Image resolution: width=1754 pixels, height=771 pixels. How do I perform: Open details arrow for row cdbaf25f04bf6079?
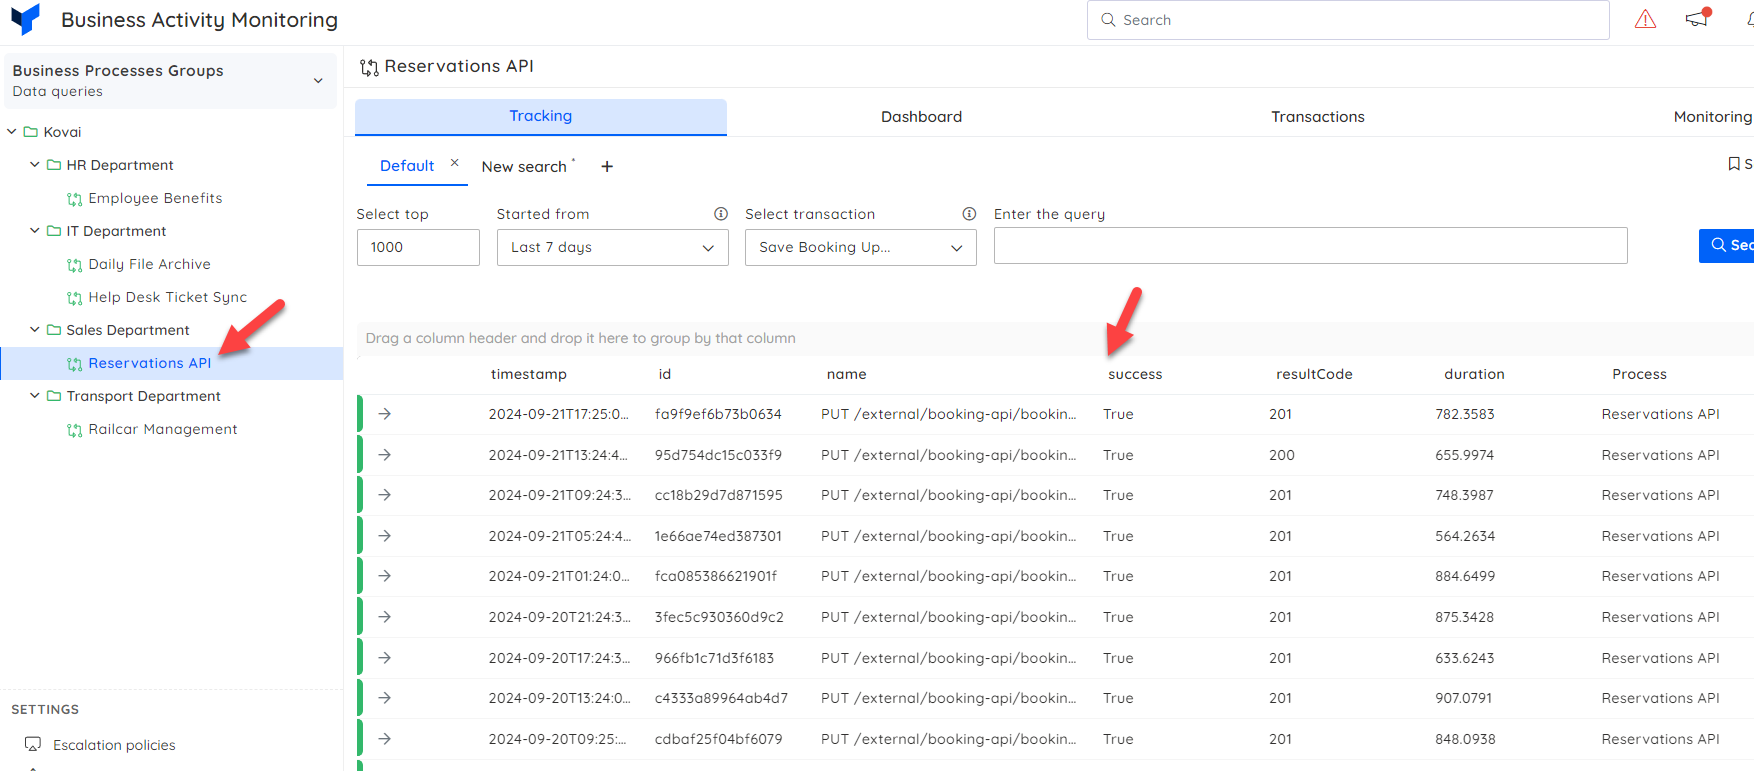point(385,739)
